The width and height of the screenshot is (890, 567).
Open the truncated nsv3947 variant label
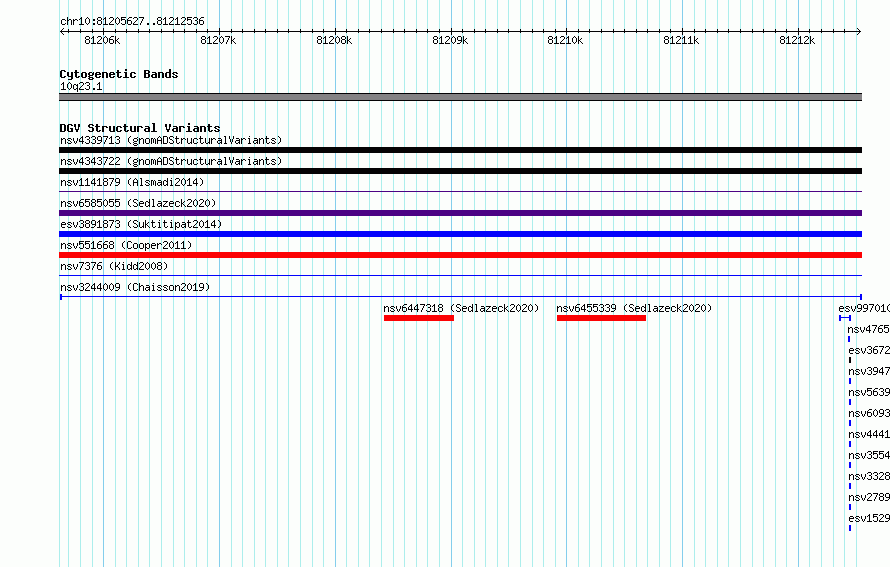[x=869, y=371]
